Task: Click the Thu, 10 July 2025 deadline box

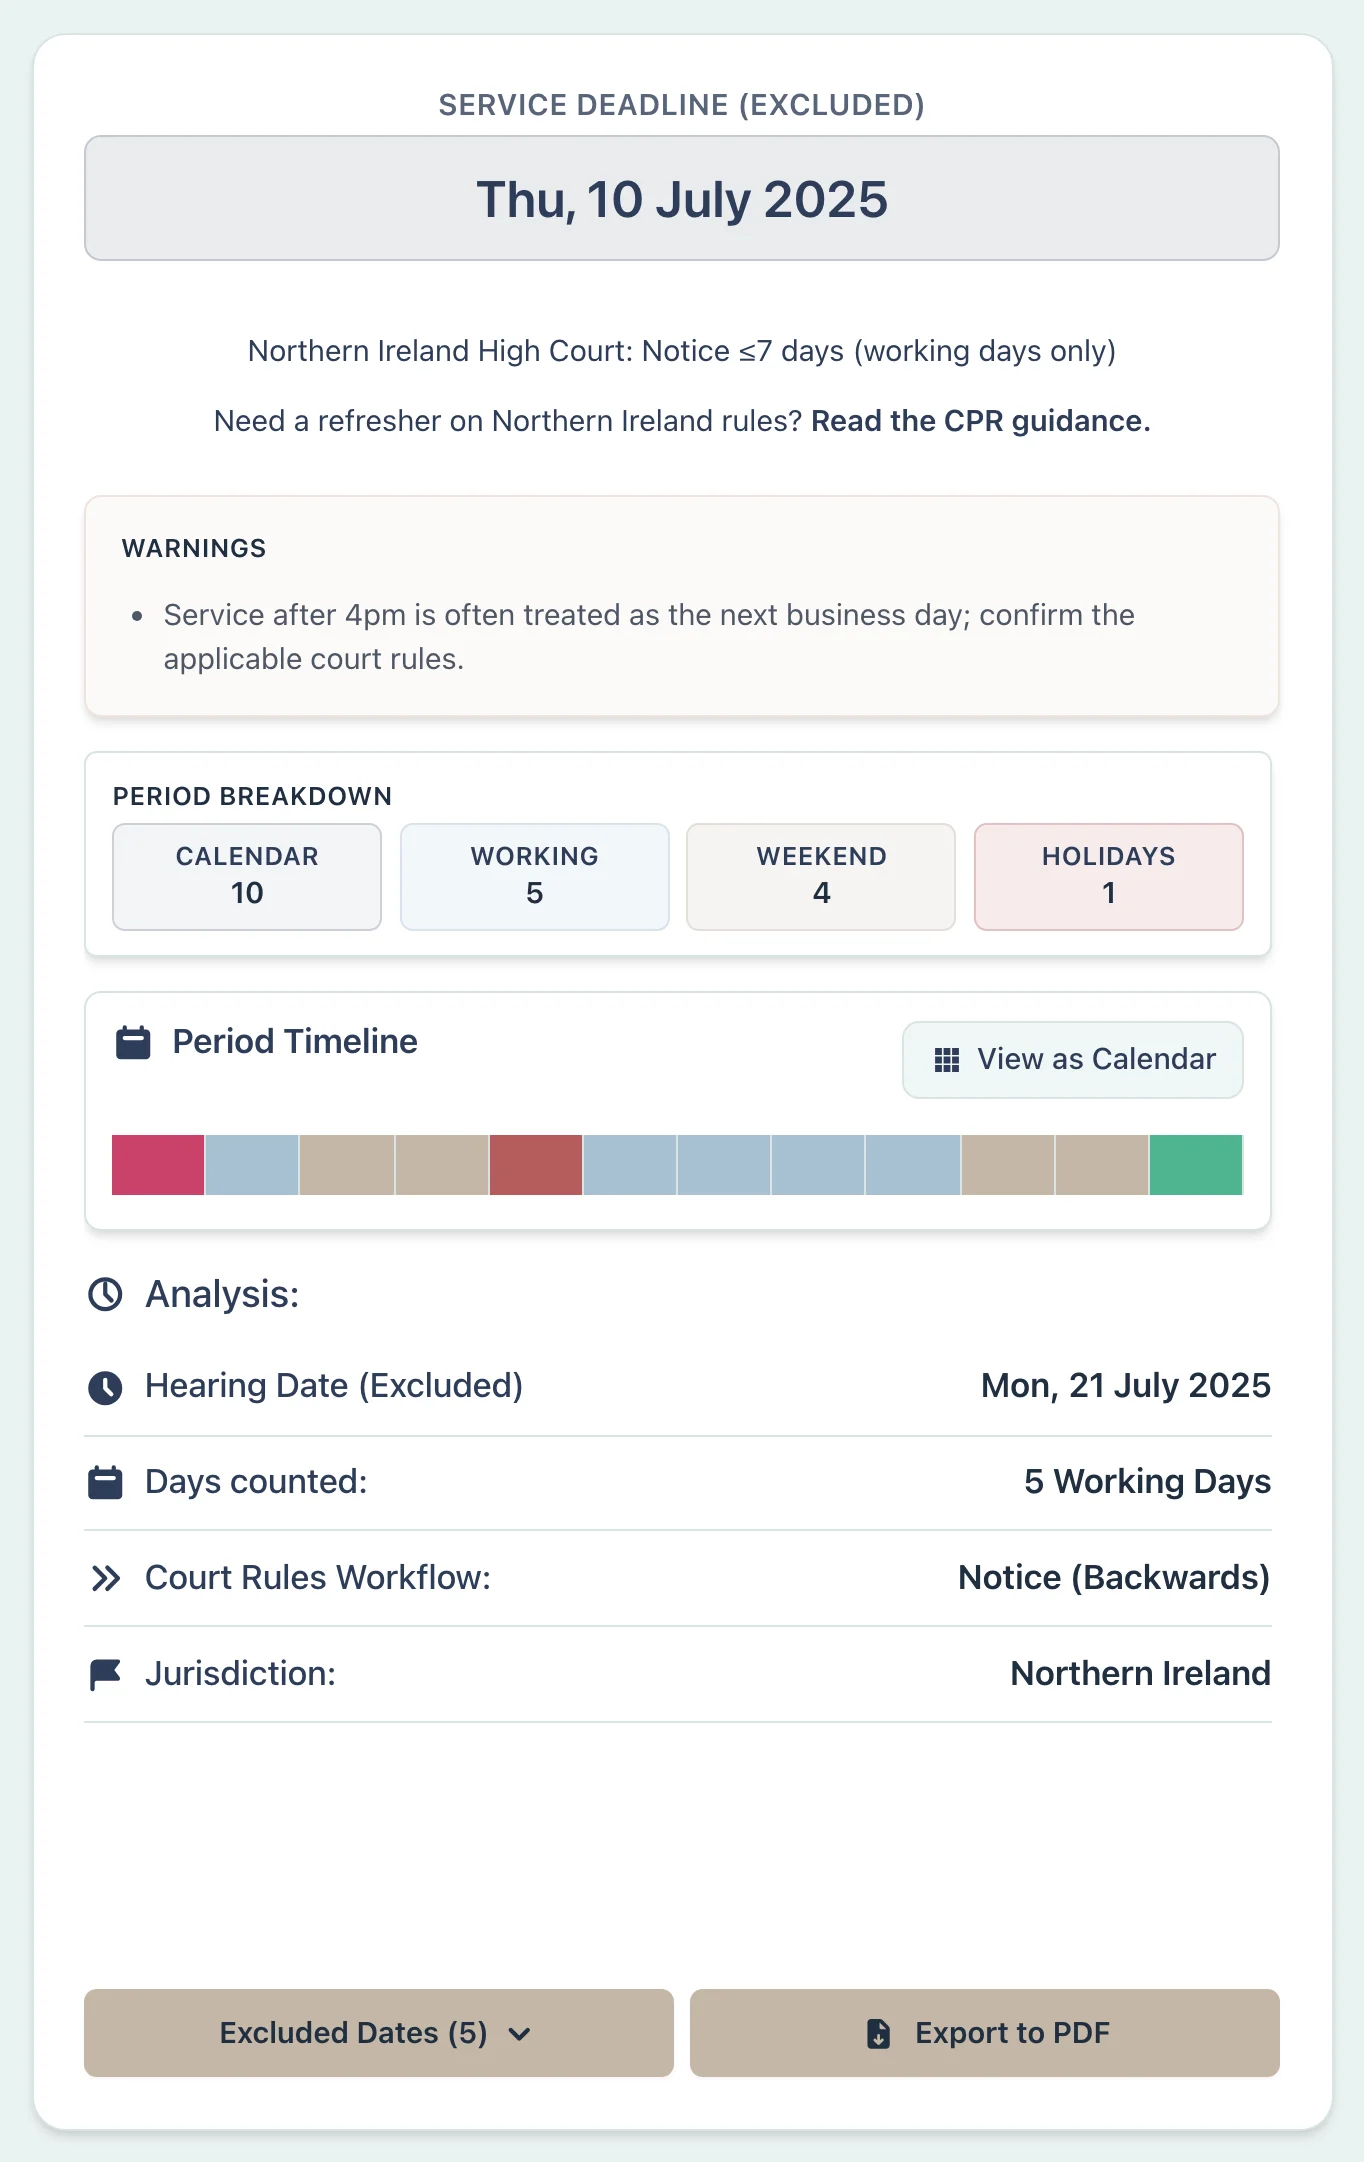Action: (682, 198)
